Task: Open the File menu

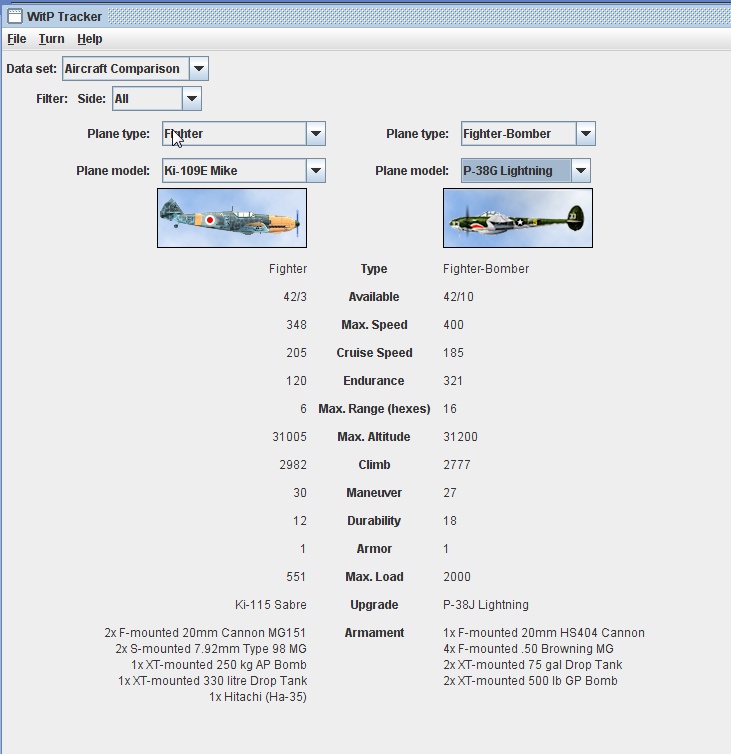Action: click(x=17, y=39)
